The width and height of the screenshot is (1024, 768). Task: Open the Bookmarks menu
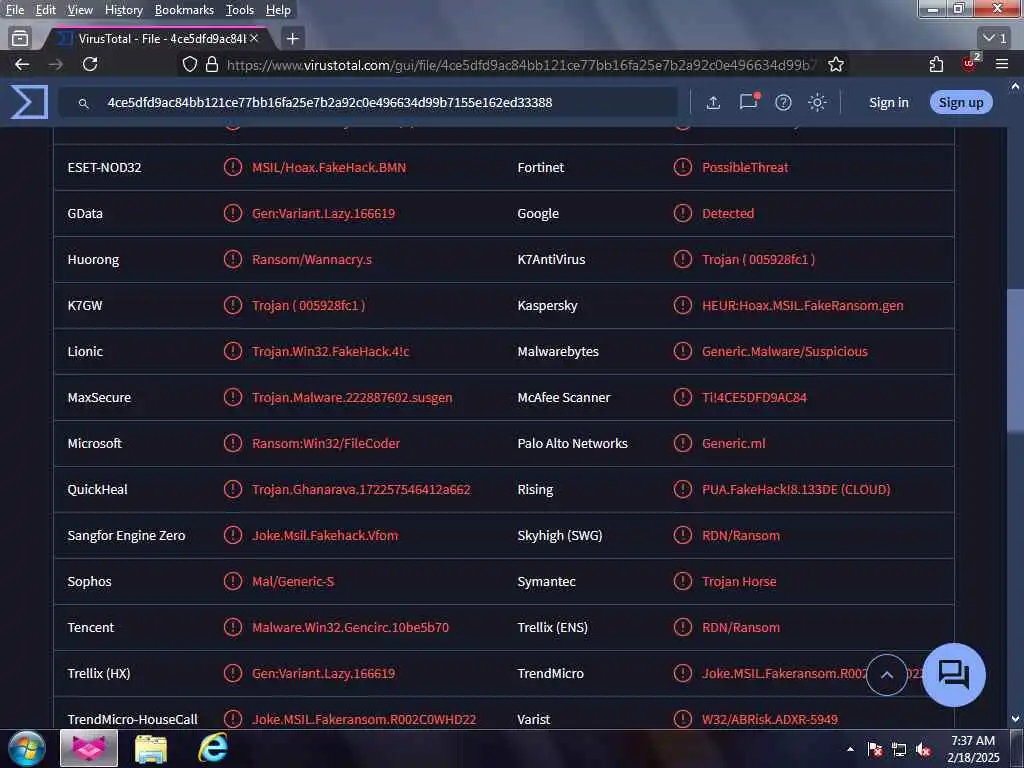click(184, 10)
